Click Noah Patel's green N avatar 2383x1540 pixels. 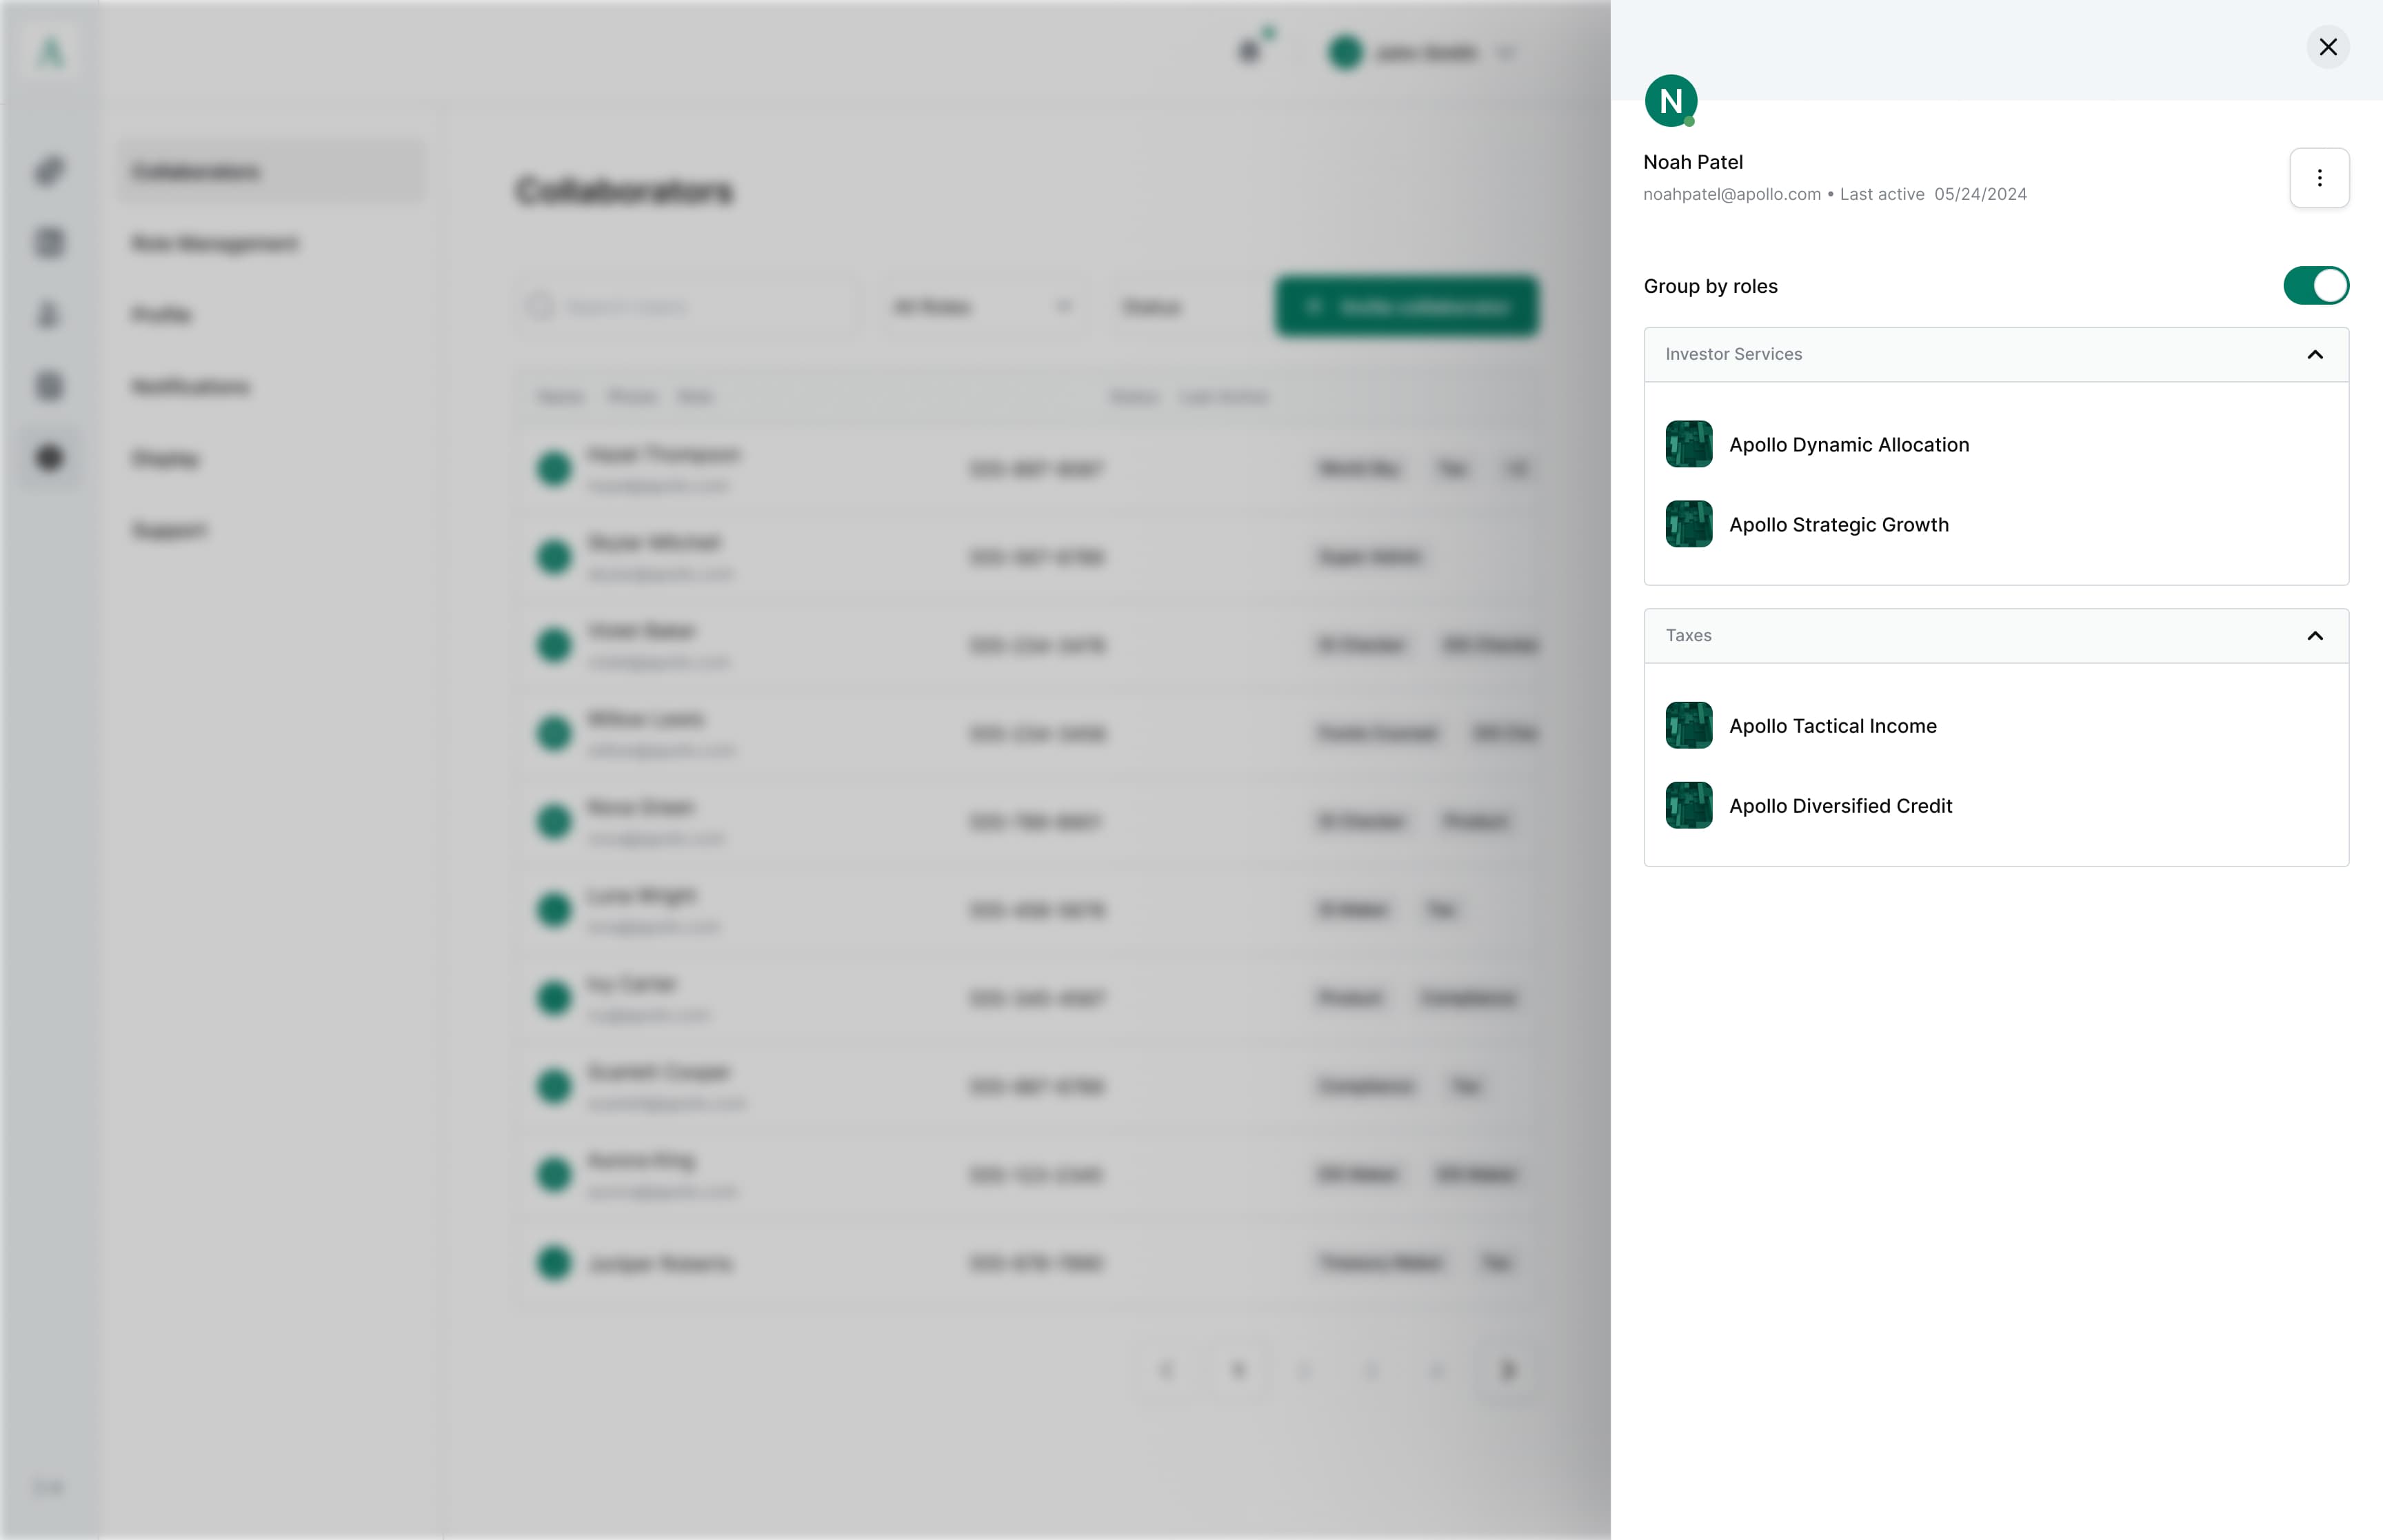(x=1670, y=100)
